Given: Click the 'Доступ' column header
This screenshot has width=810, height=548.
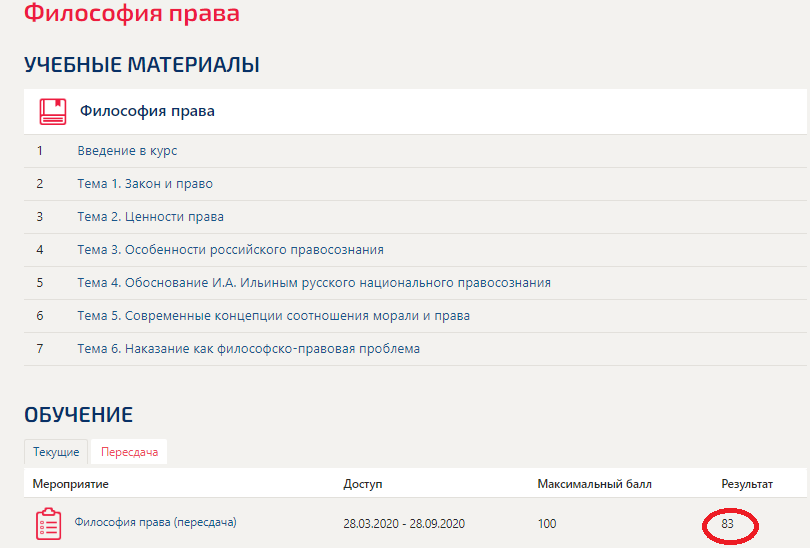Looking at the screenshot, I should tap(363, 484).
